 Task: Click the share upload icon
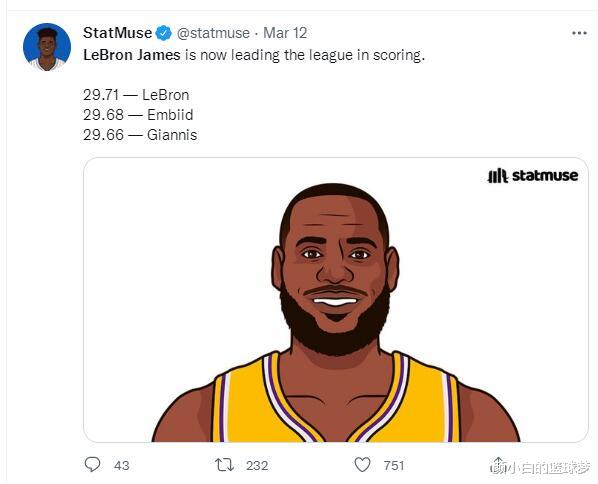click(498, 465)
